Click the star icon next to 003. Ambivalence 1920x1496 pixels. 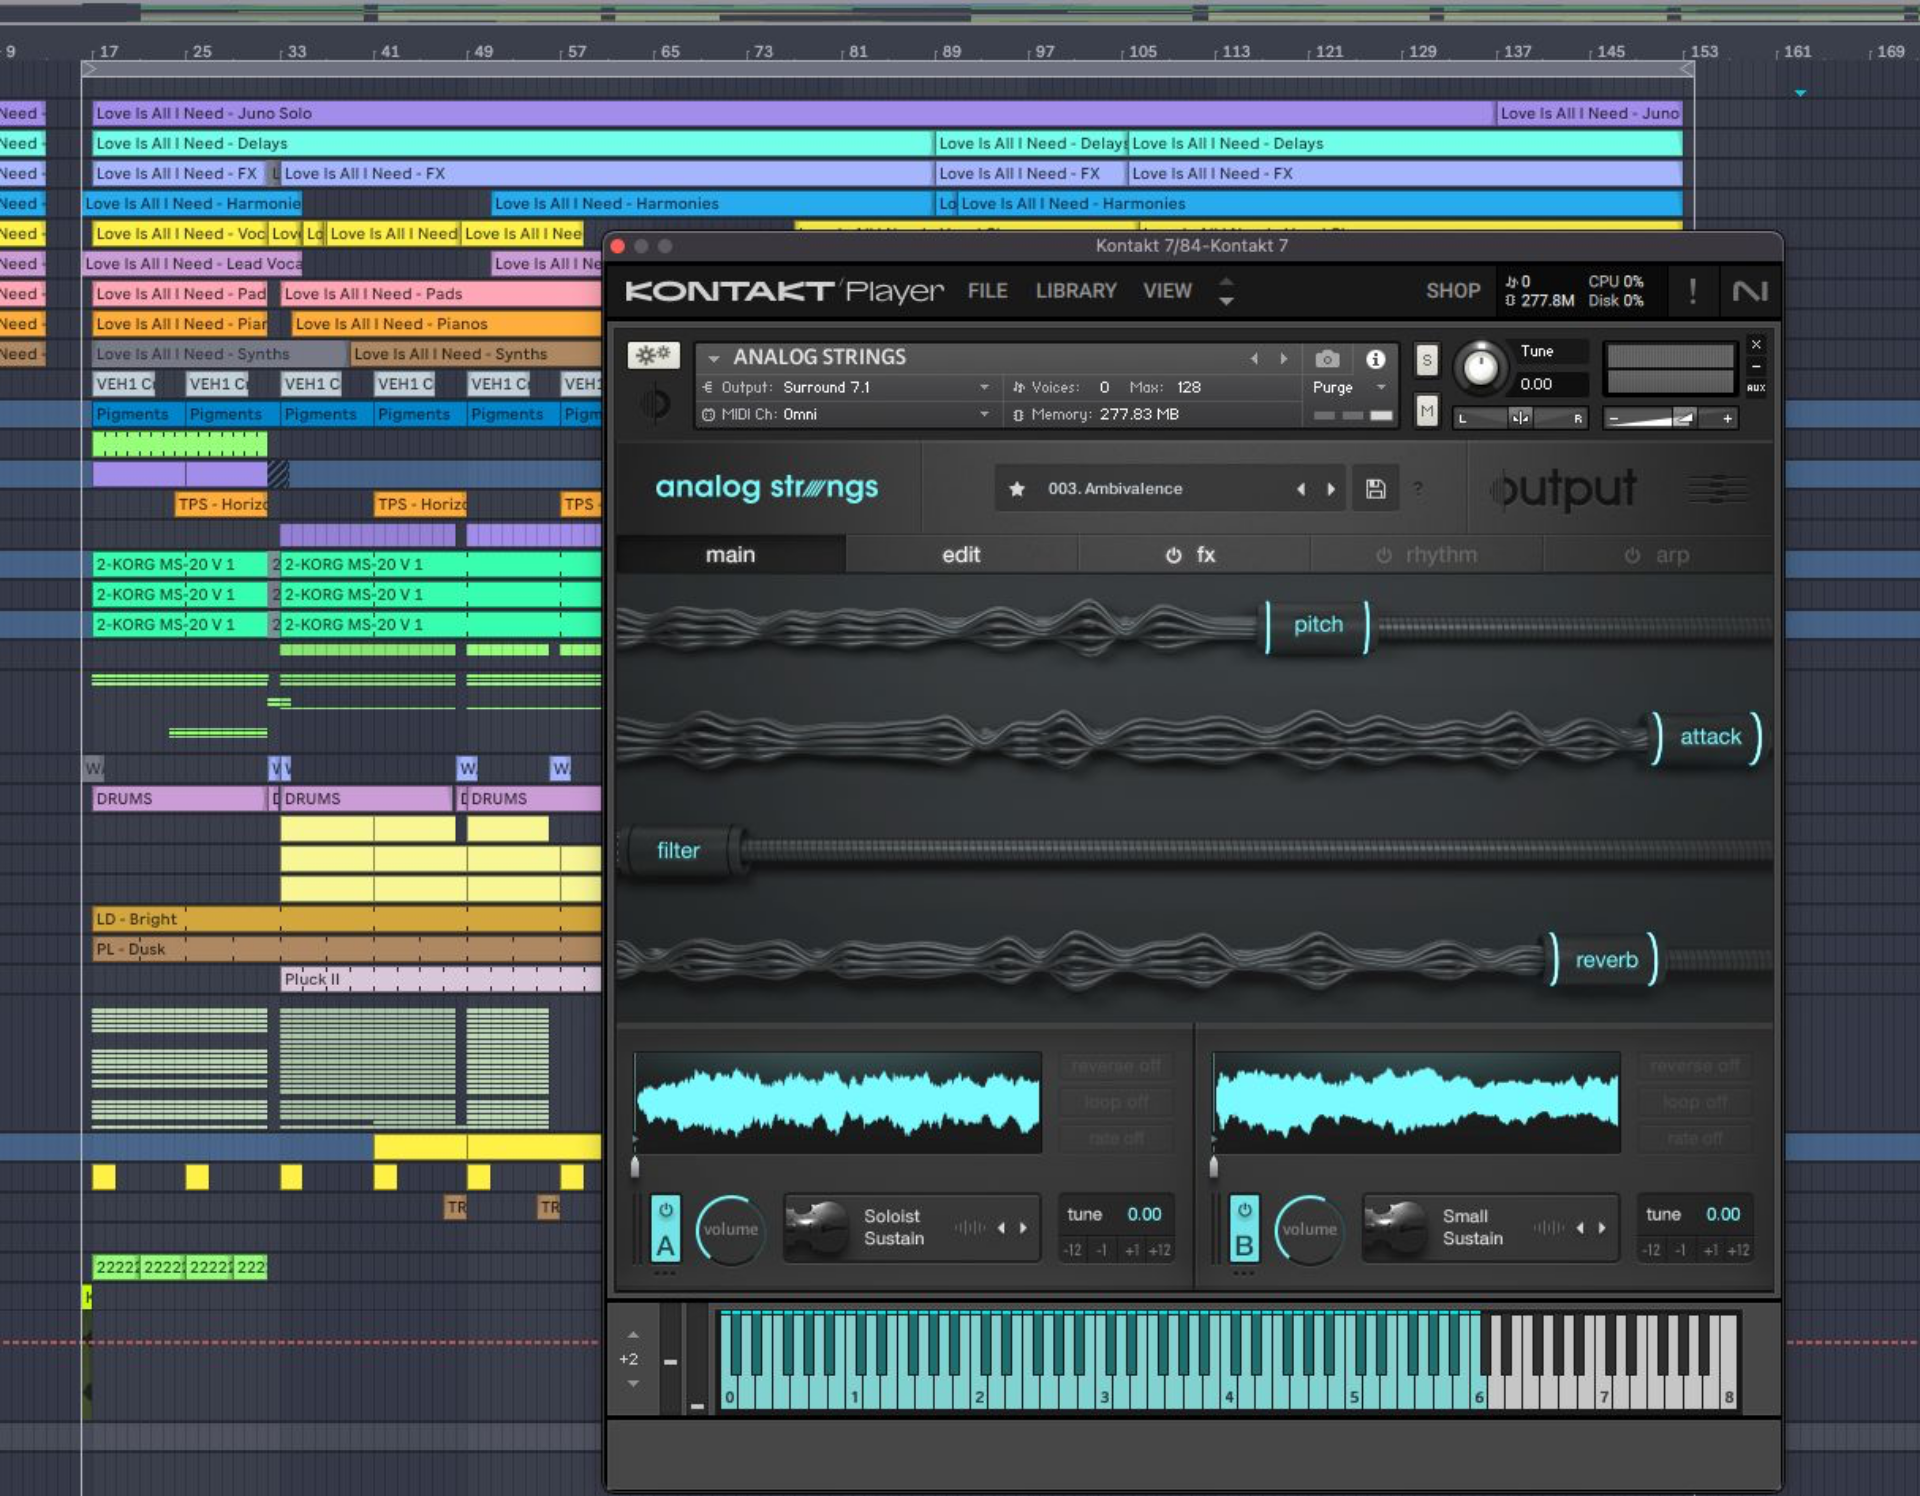(1016, 489)
